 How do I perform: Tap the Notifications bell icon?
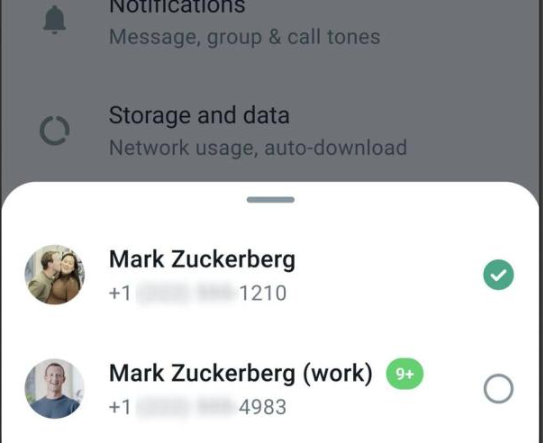(x=54, y=20)
